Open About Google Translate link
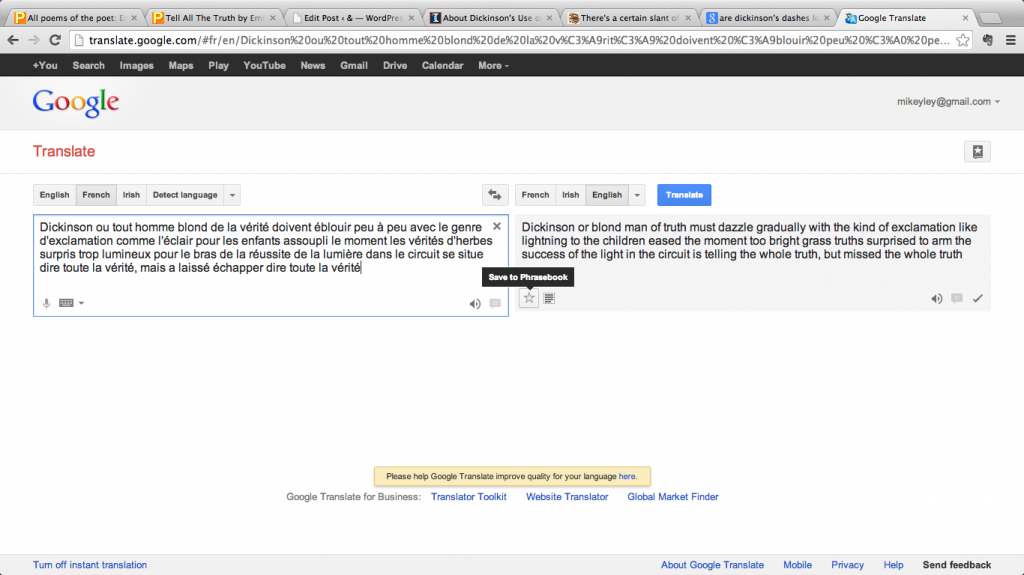 712,565
